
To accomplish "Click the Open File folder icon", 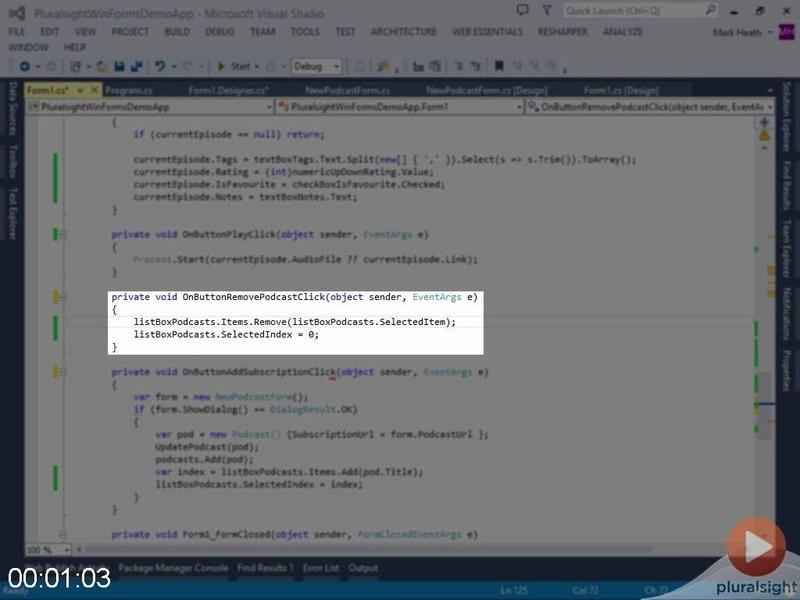I will pyautogui.click(x=103, y=66).
